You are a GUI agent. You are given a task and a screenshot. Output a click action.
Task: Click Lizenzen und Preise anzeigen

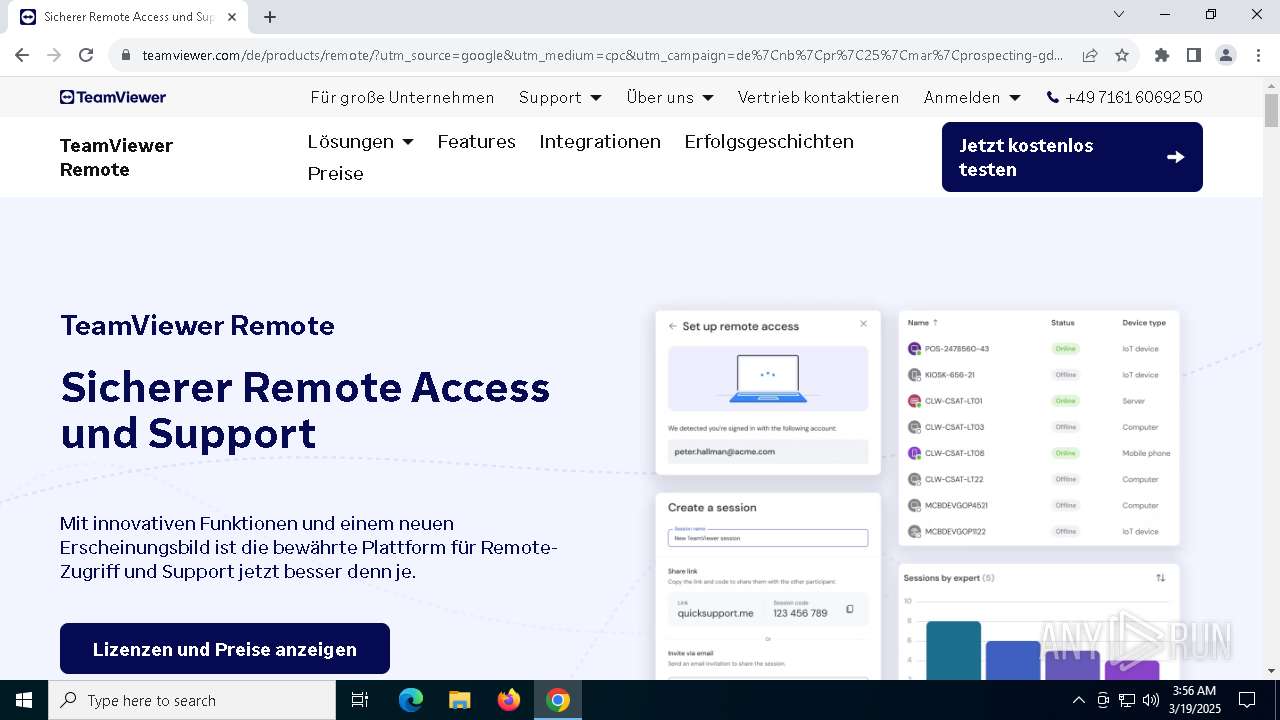(225, 649)
